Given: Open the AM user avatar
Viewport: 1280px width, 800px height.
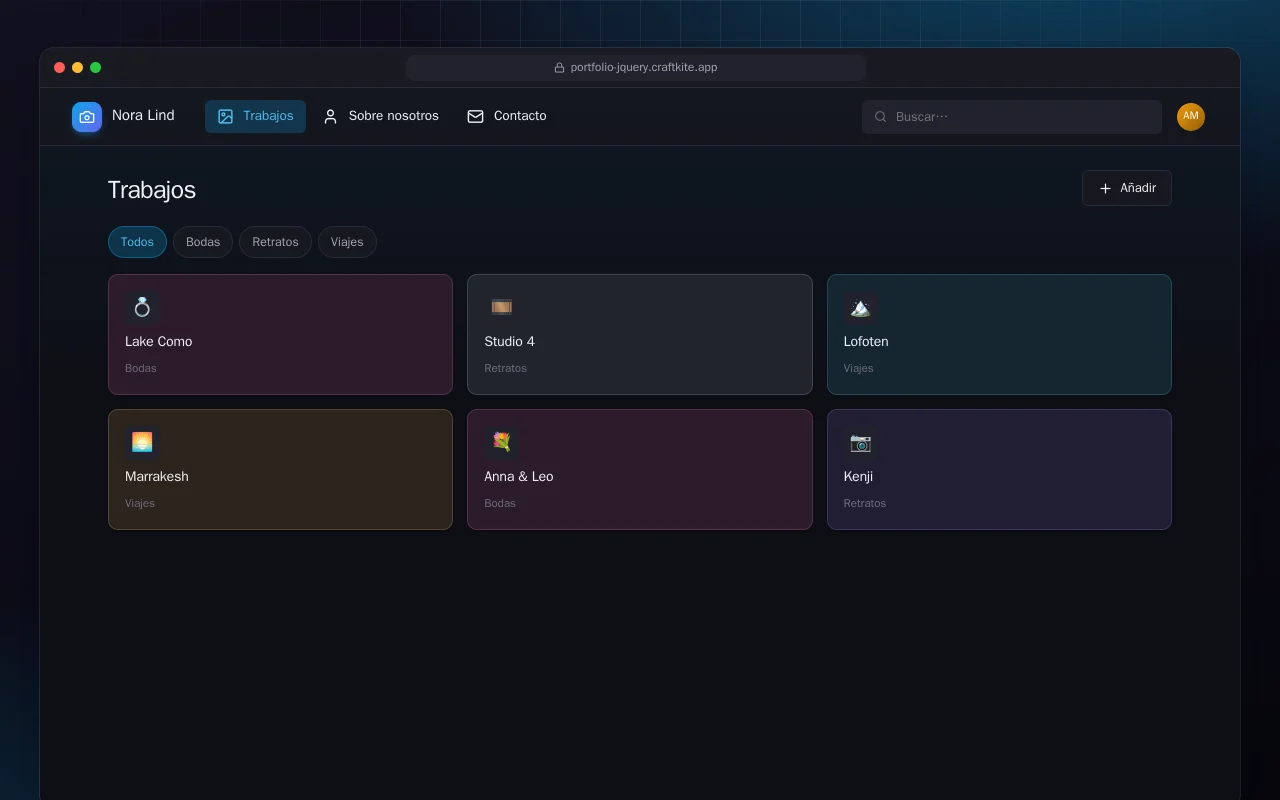Looking at the screenshot, I should coord(1190,117).
